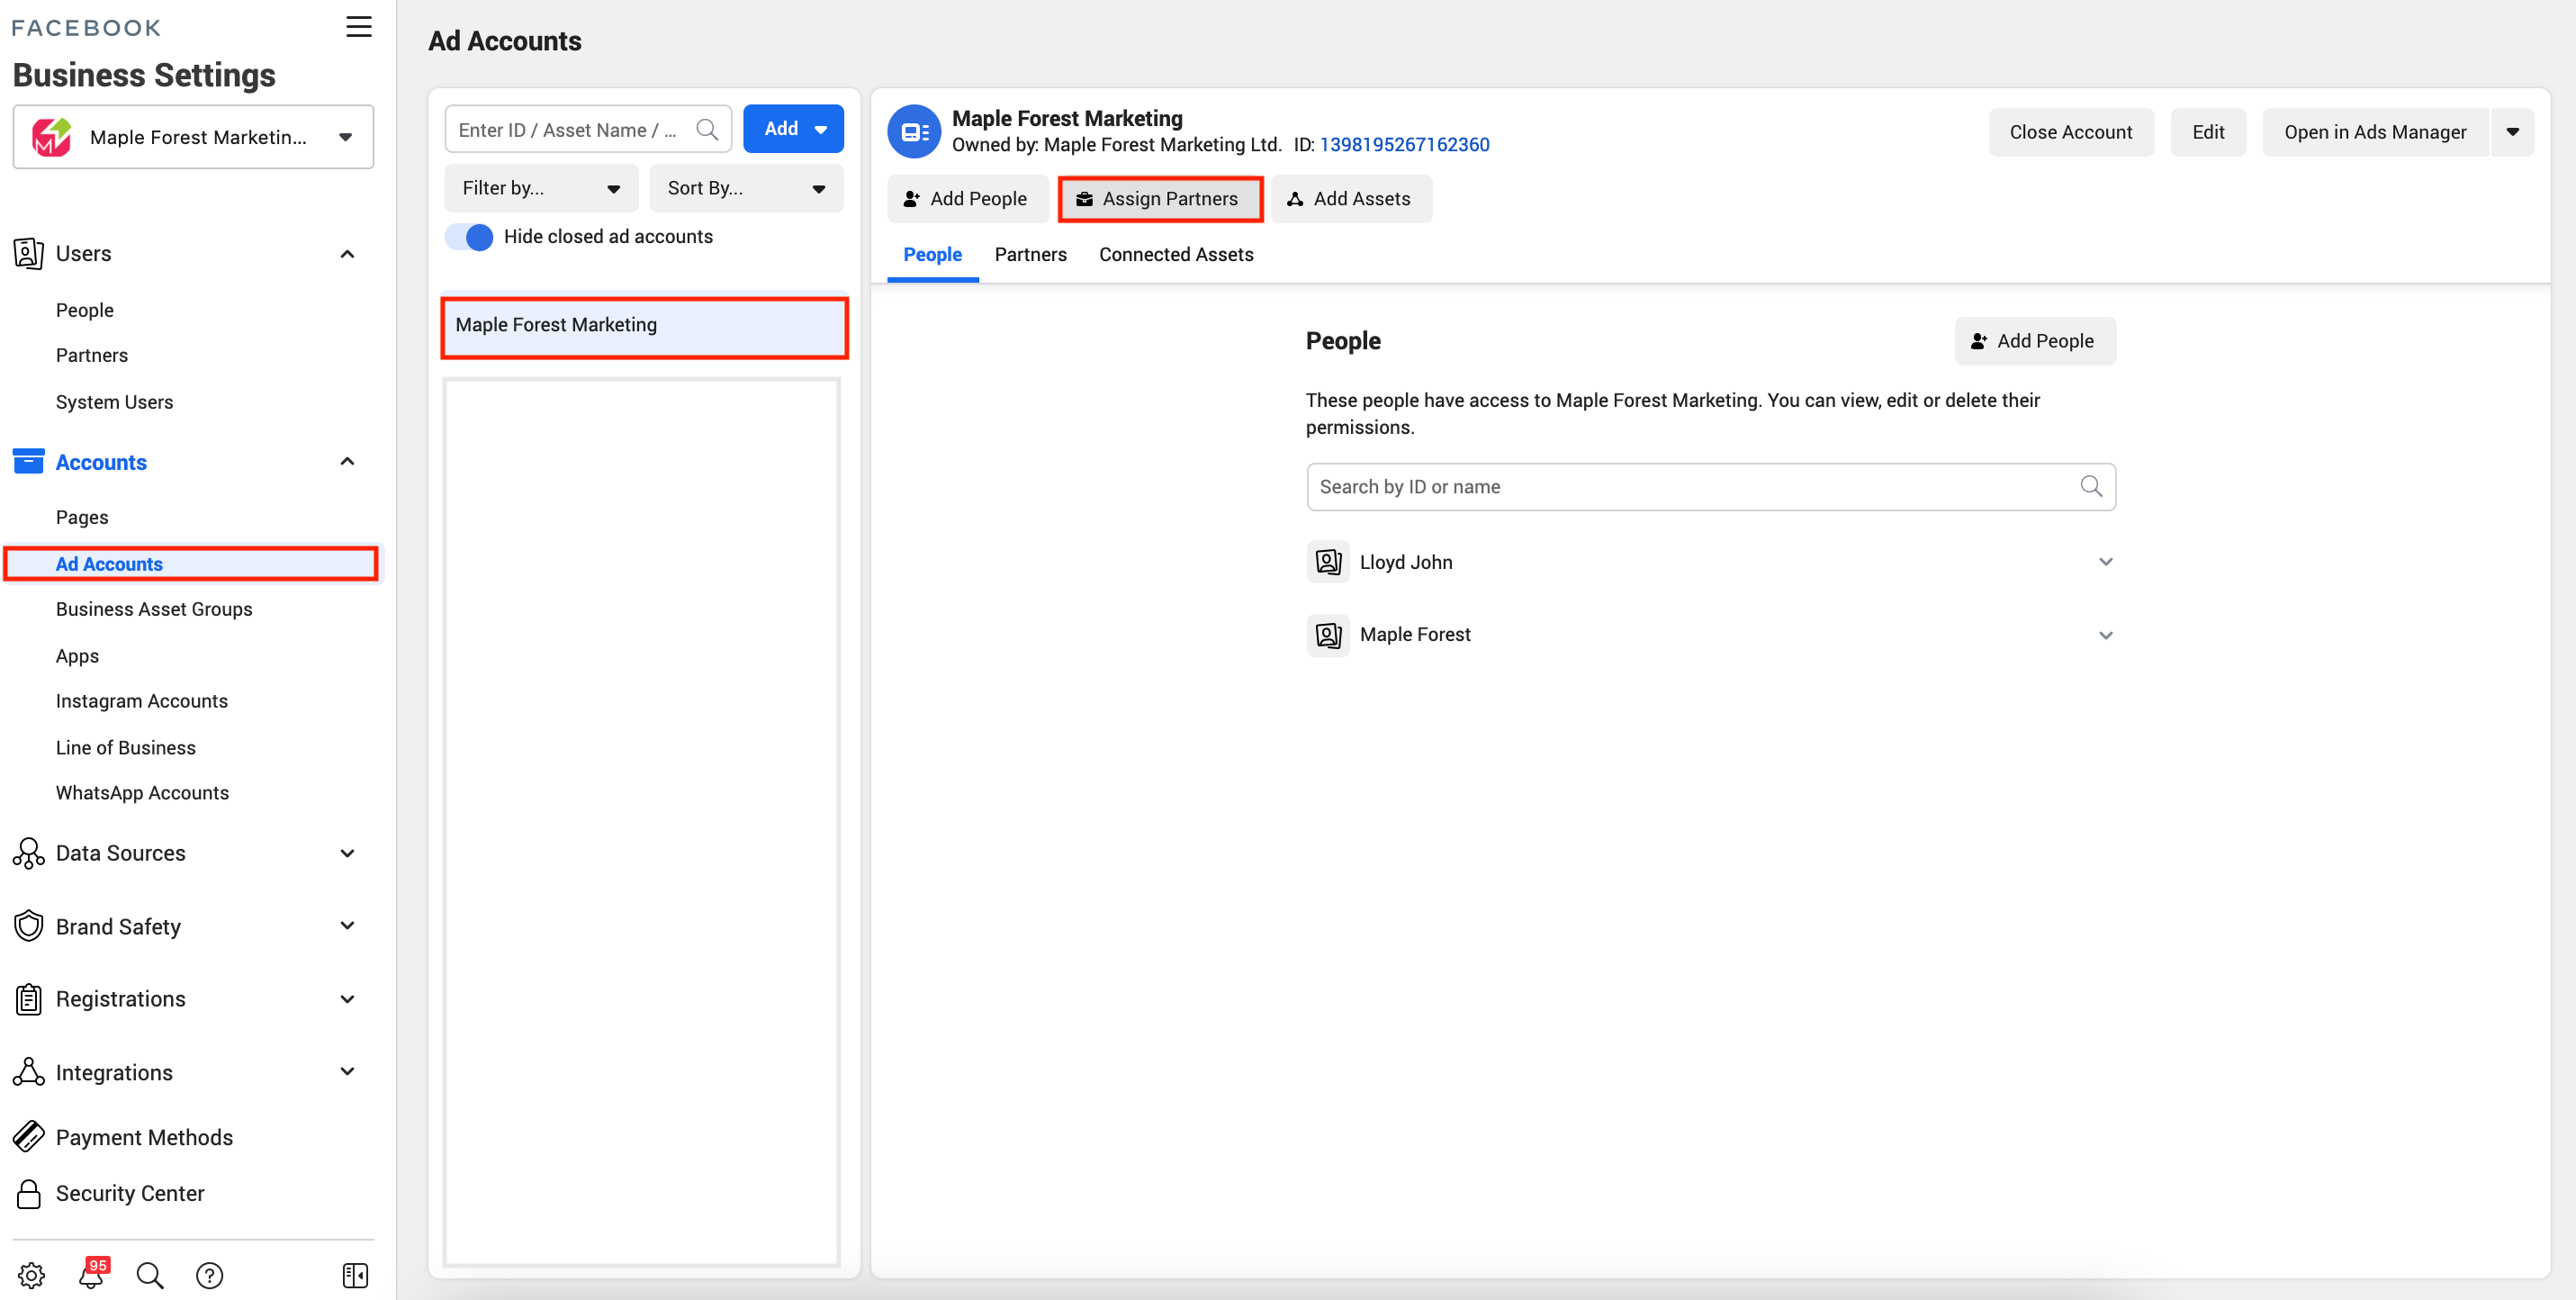The height and width of the screenshot is (1300, 2576).
Task: Click the Users section icon
Action: point(28,253)
